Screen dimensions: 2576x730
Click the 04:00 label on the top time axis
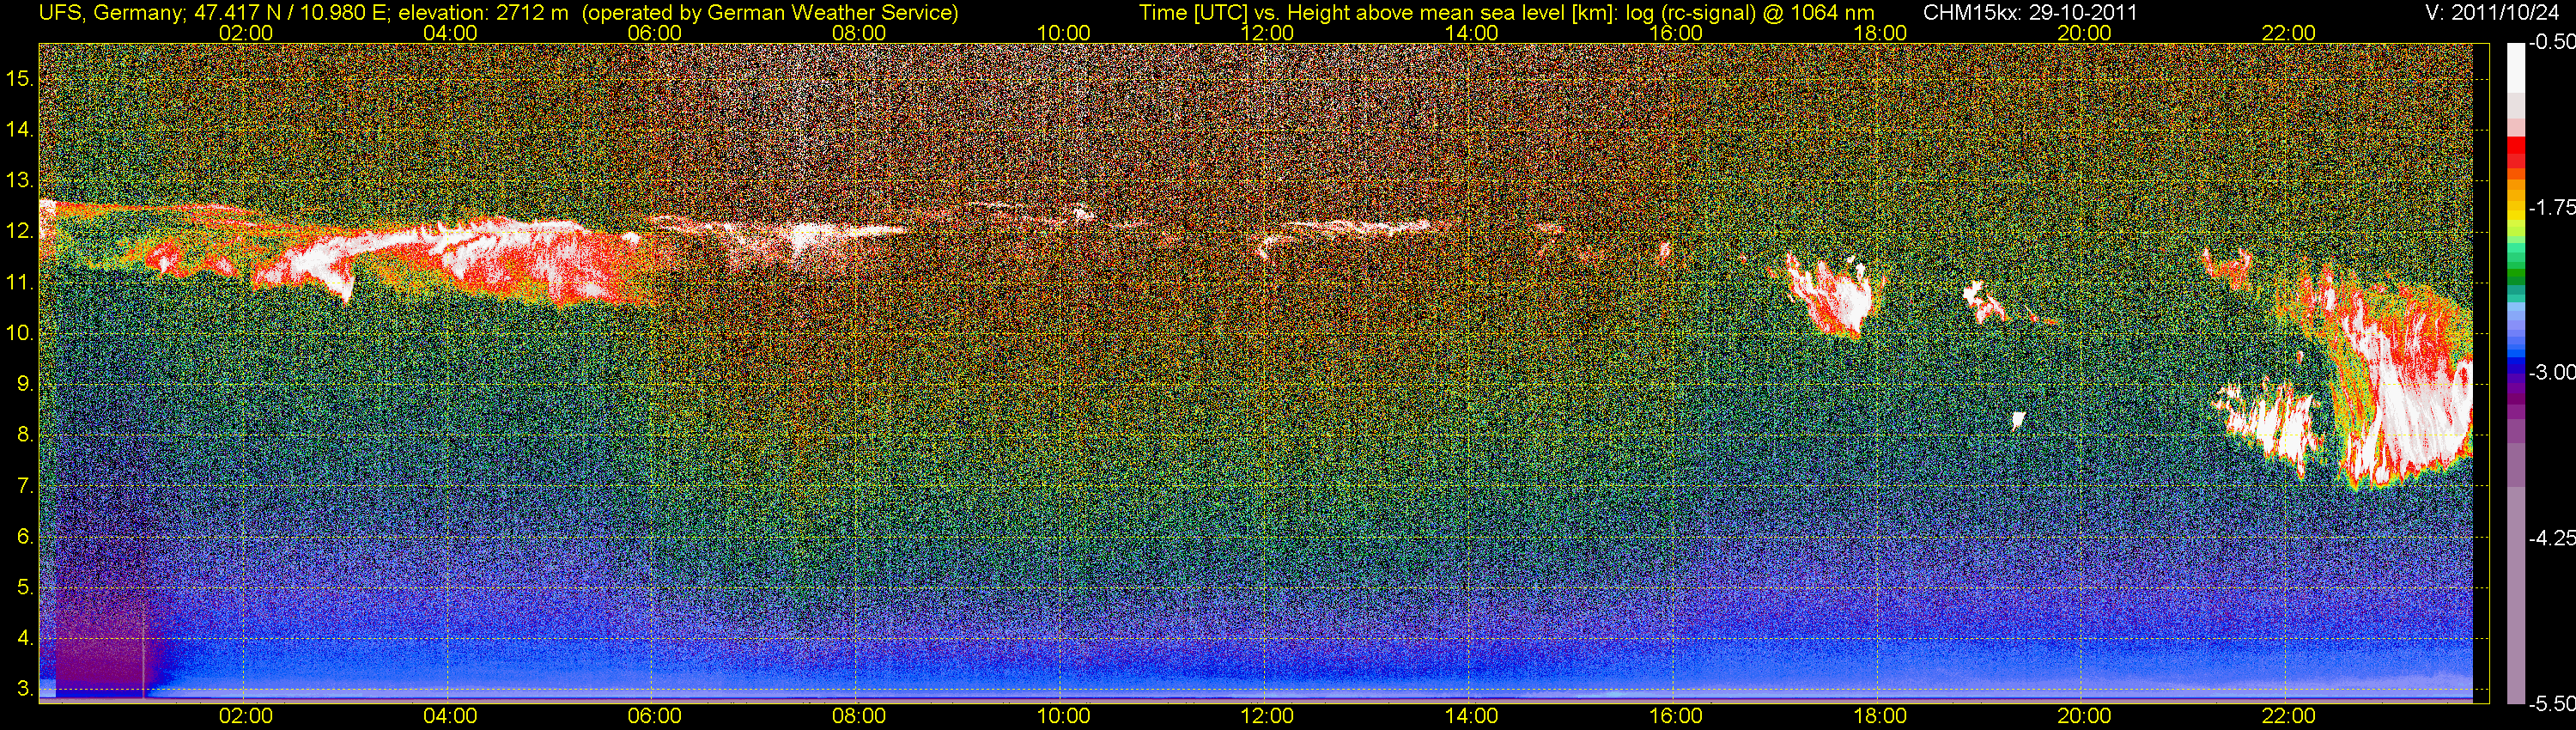(450, 33)
